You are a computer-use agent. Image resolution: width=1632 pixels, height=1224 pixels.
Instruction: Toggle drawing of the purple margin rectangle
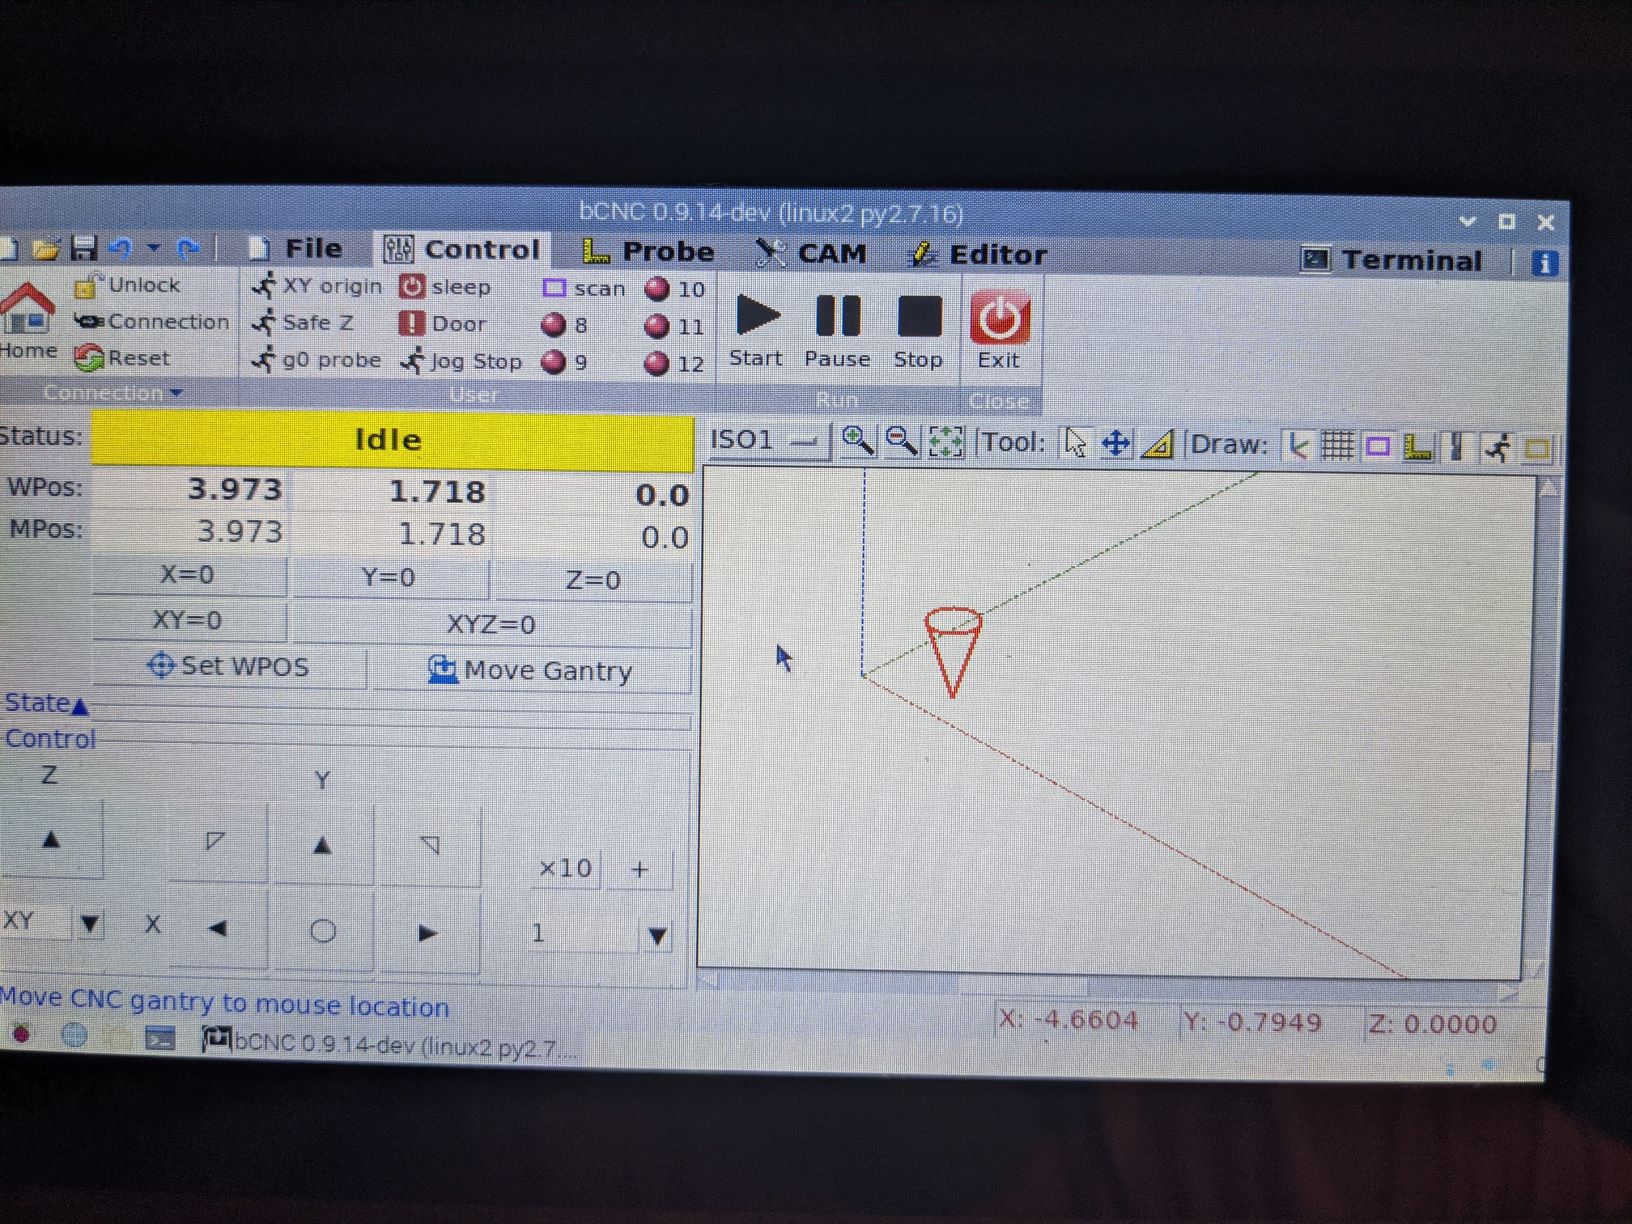(1378, 447)
